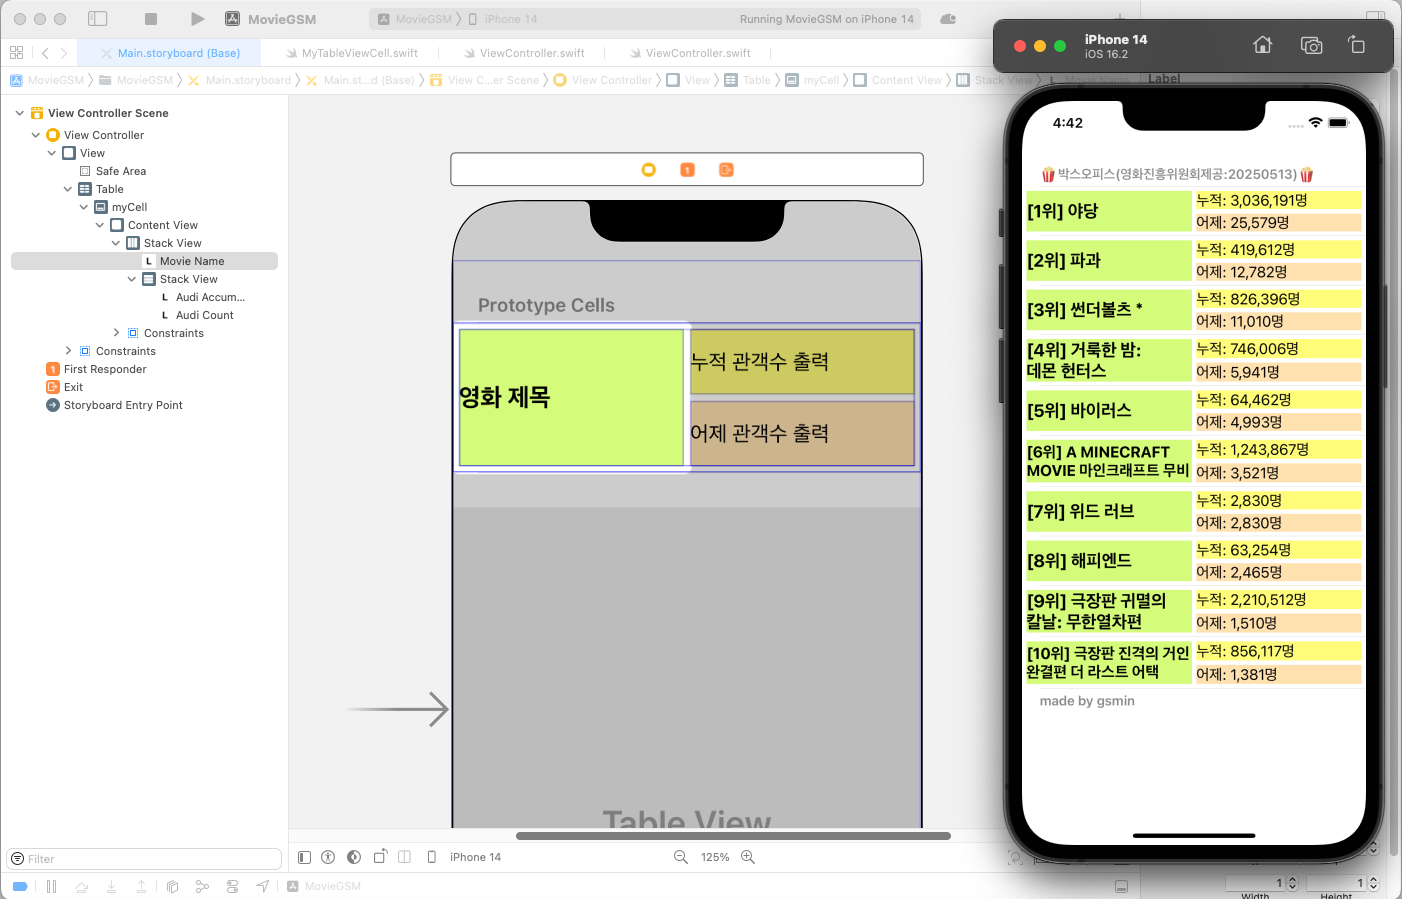The image size is (1402, 899).
Task: Toggle the debug area button
Action: tap(1122, 886)
